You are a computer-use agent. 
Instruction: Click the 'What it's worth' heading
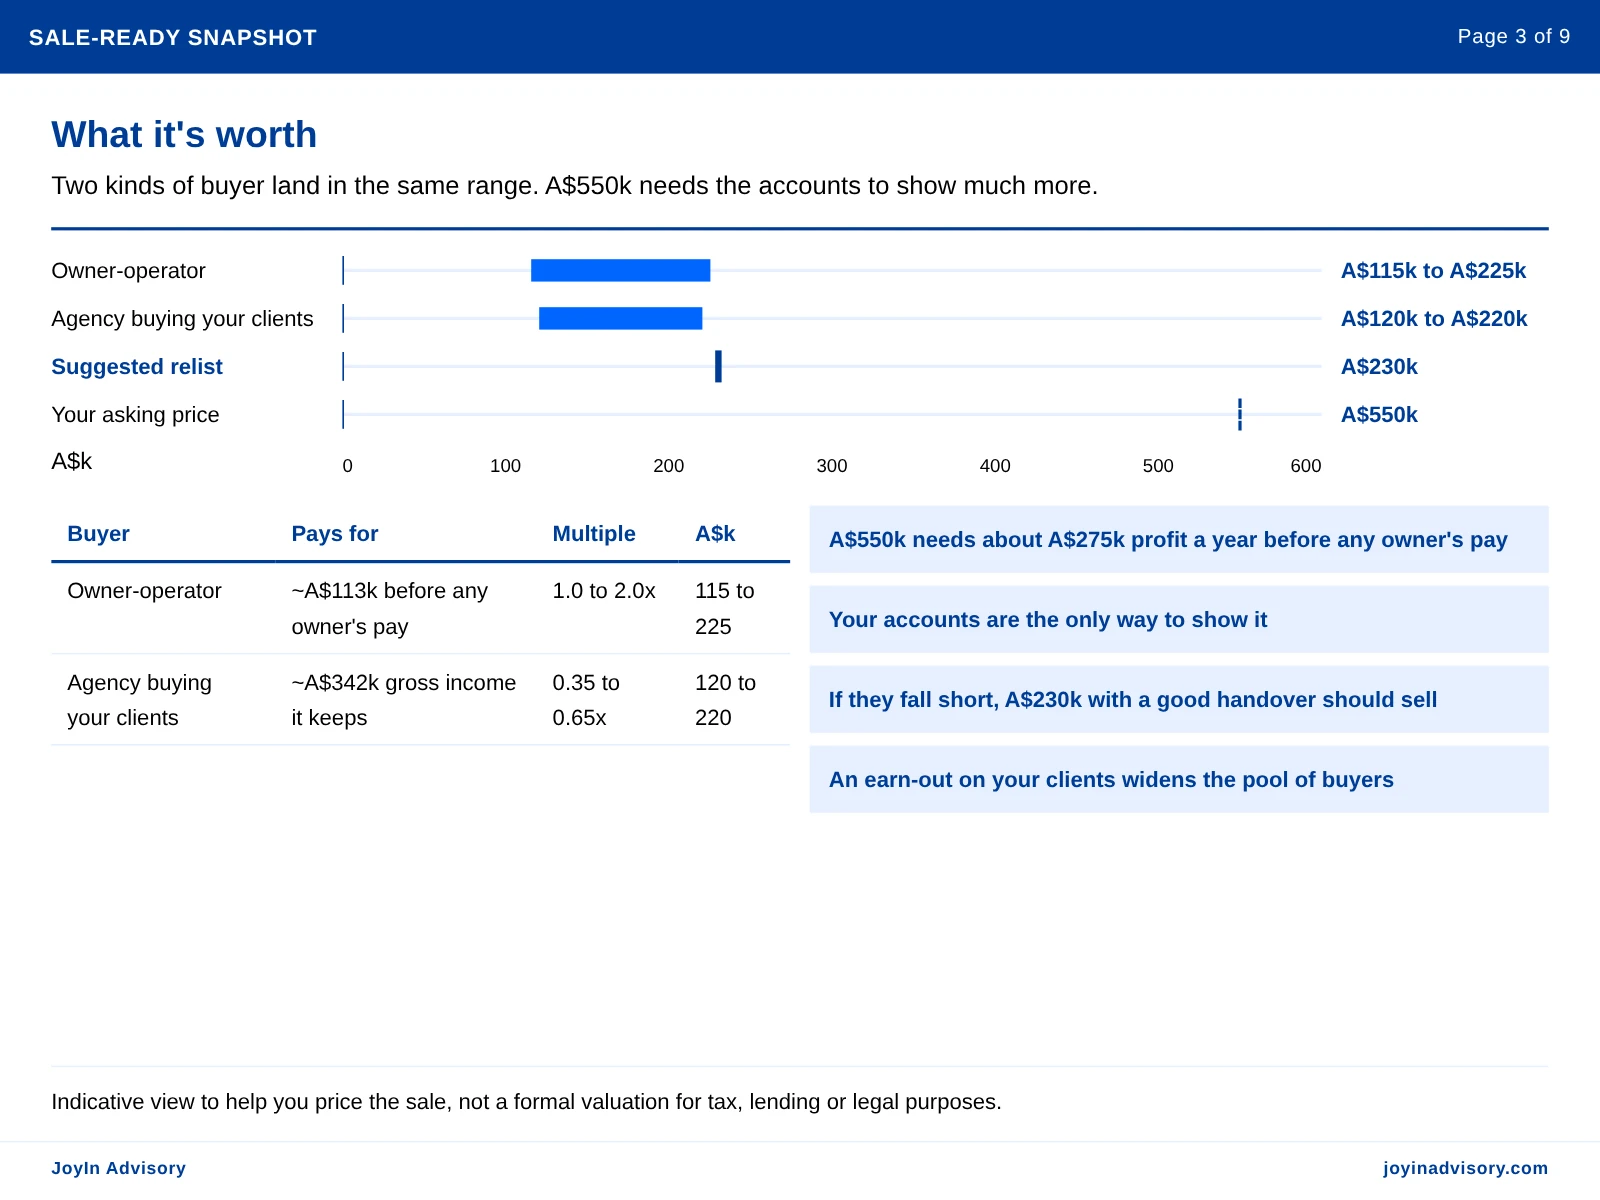click(184, 135)
